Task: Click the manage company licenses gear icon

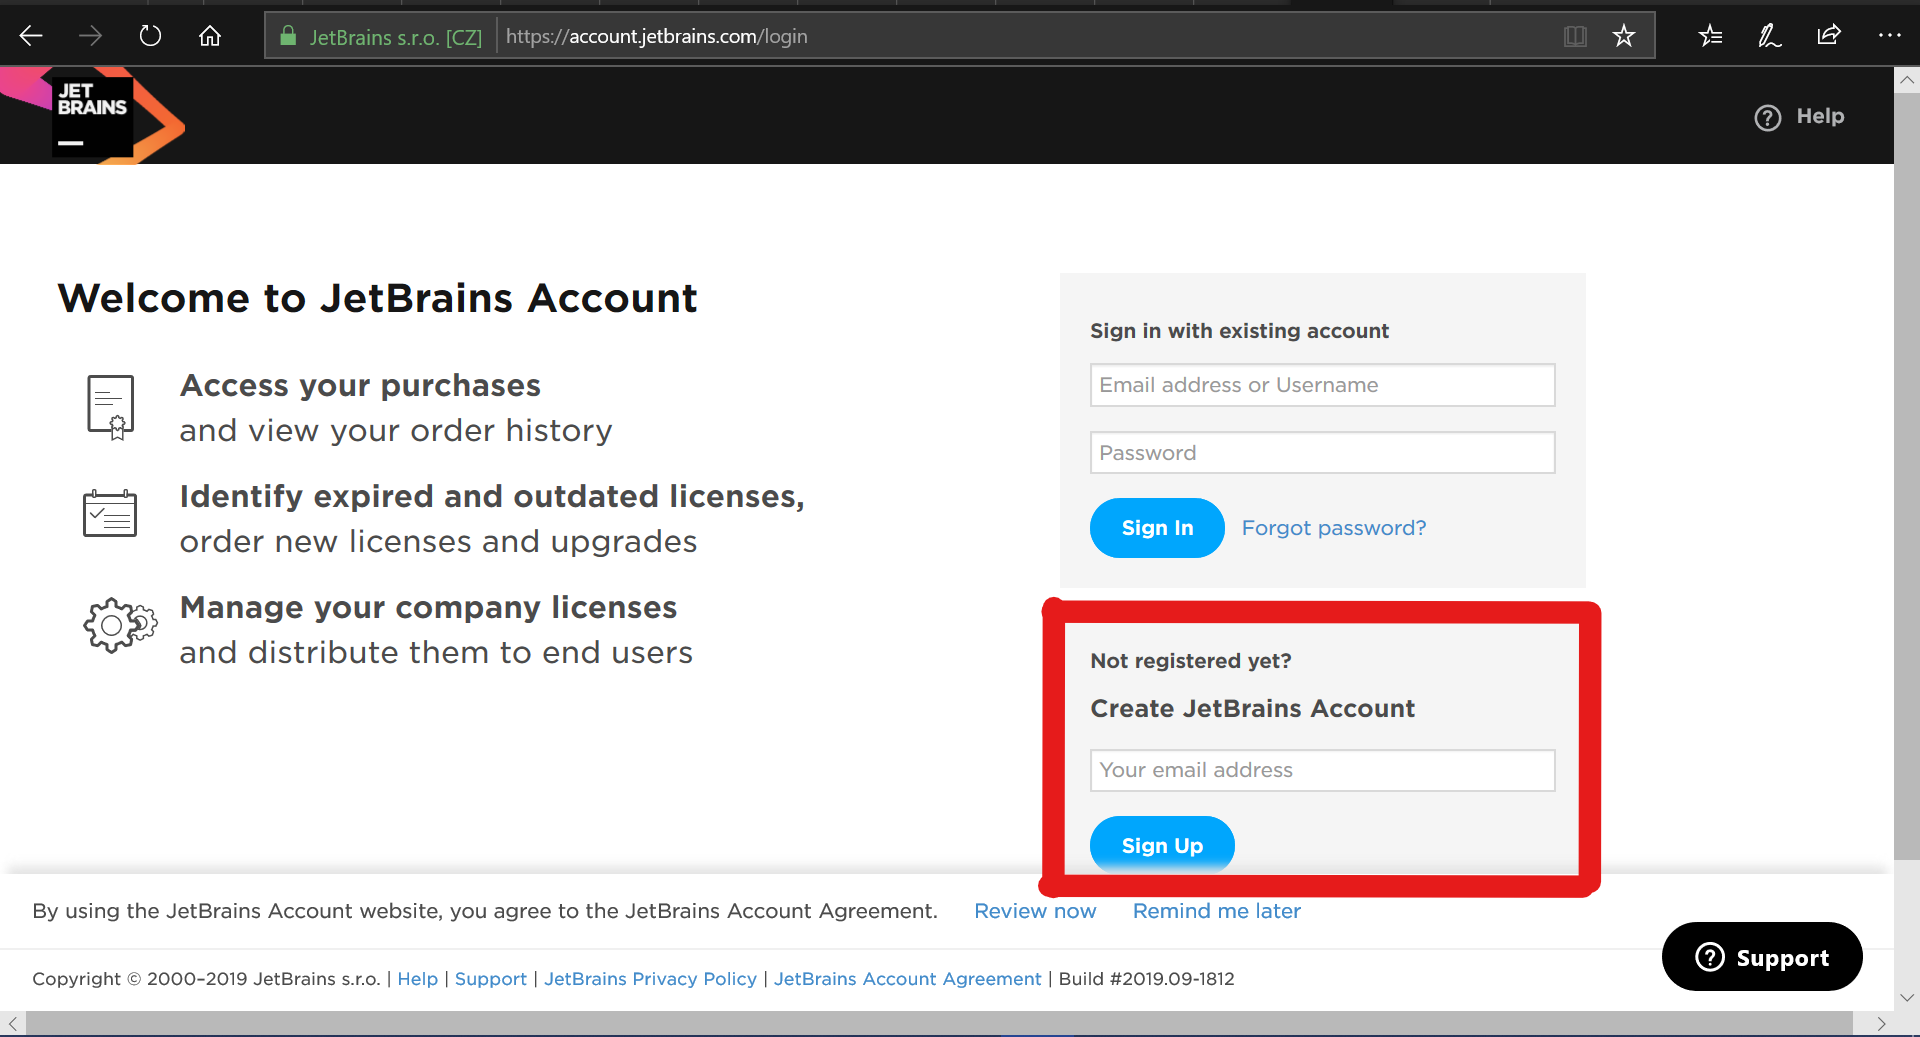Action: coord(120,626)
